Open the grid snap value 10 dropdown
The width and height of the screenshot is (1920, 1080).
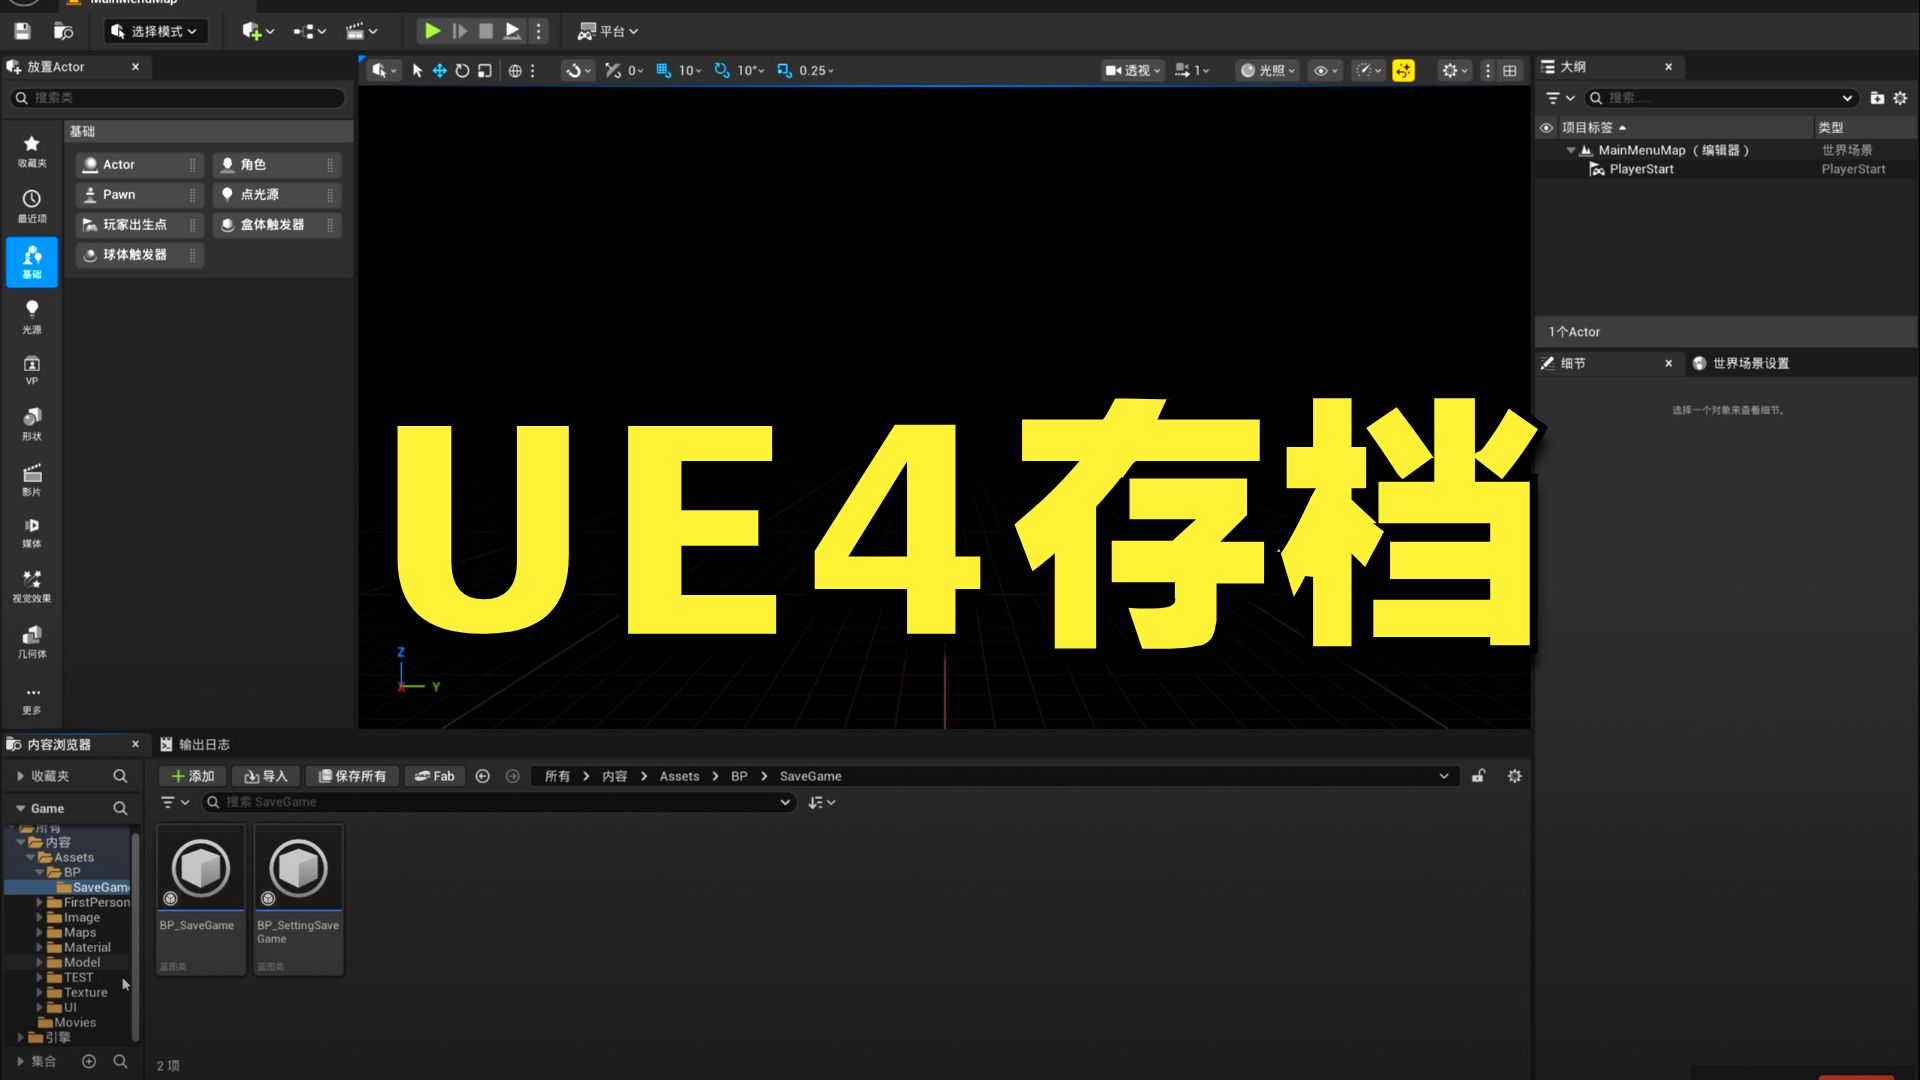coord(690,71)
